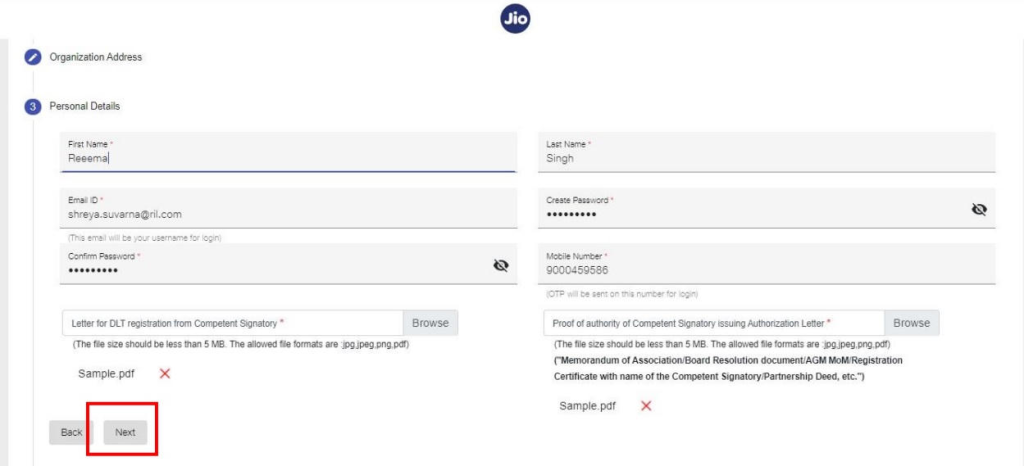Remove the authority proof Sample.pdf via red X
Image resolution: width=1024 pixels, height=466 pixels.
646,406
